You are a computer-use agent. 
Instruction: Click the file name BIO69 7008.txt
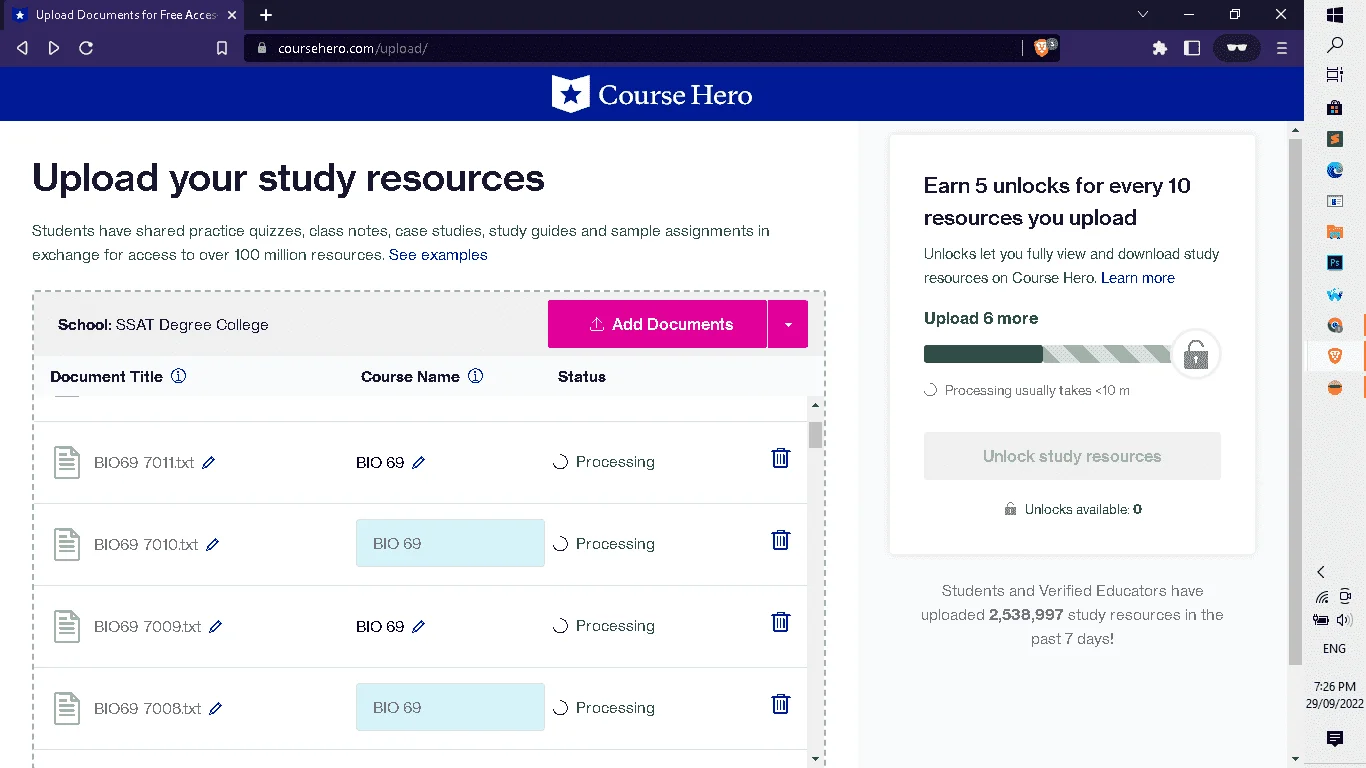[148, 709]
